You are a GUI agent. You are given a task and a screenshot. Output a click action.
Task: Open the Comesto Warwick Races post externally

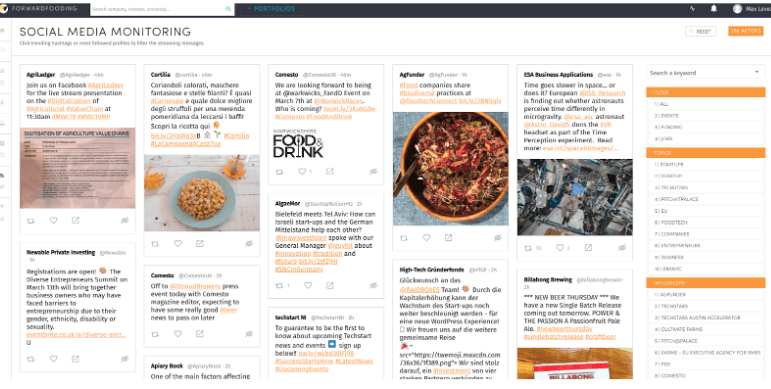[329, 172]
